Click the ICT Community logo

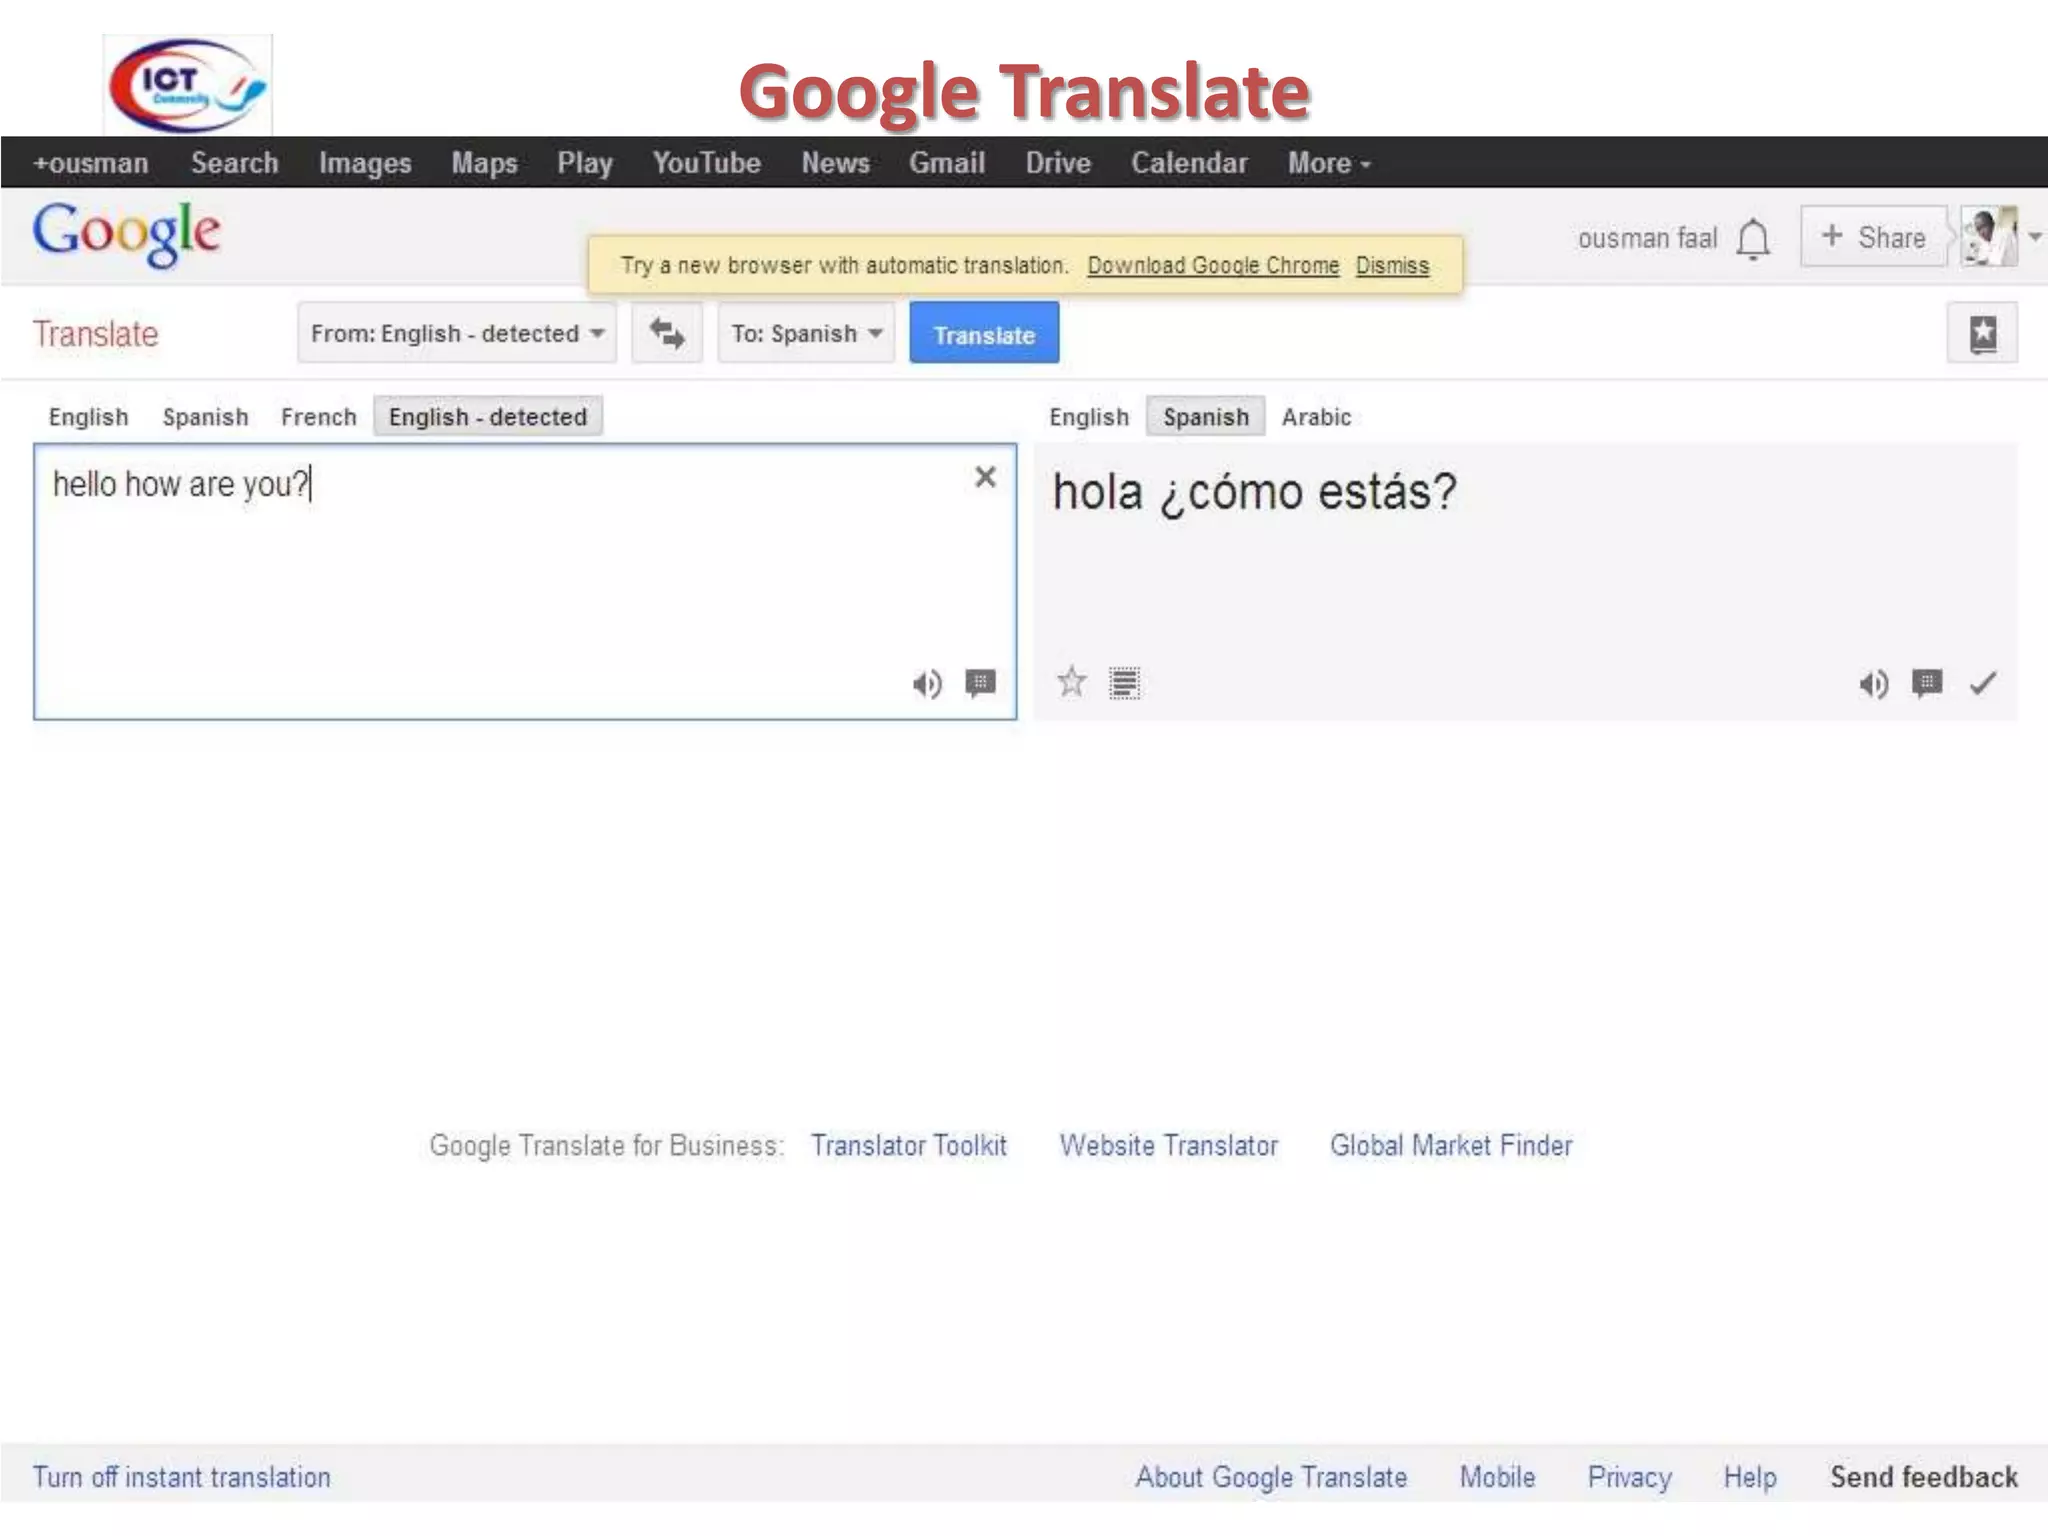(x=187, y=85)
